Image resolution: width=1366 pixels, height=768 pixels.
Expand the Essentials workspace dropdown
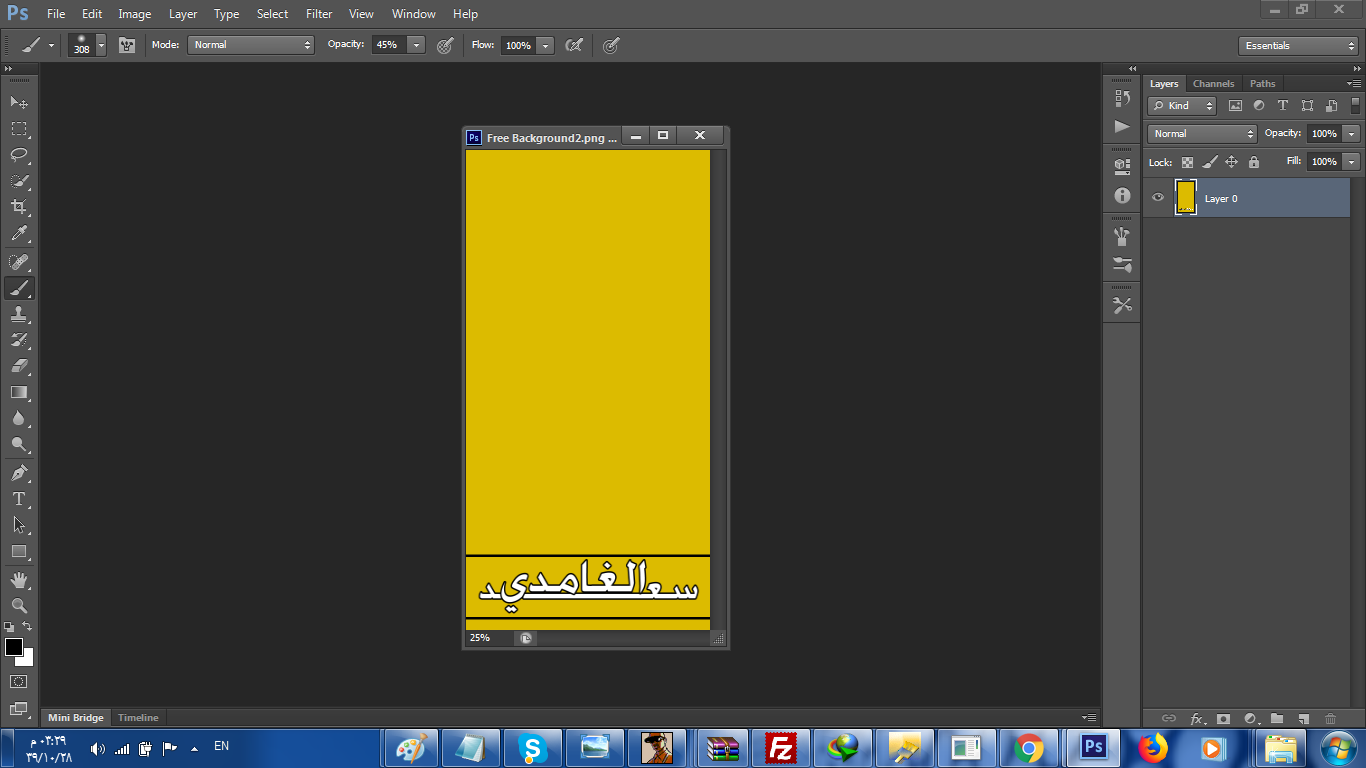point(1297,46)
